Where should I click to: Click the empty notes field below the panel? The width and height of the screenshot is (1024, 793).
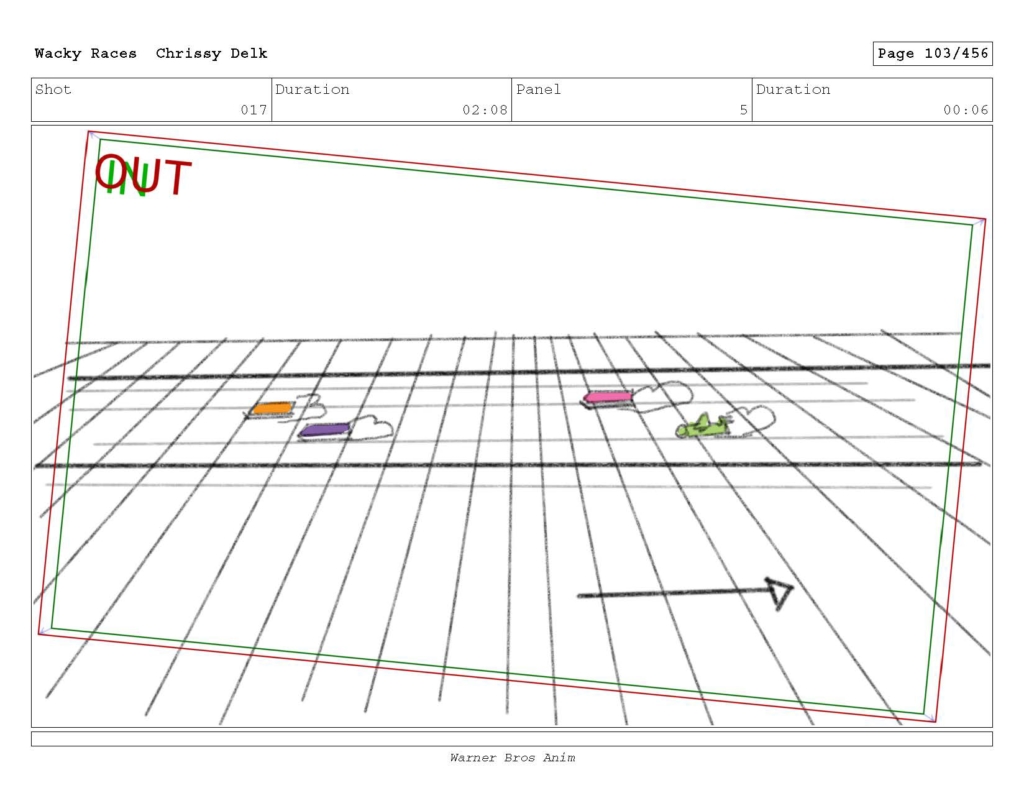point(512,739)
